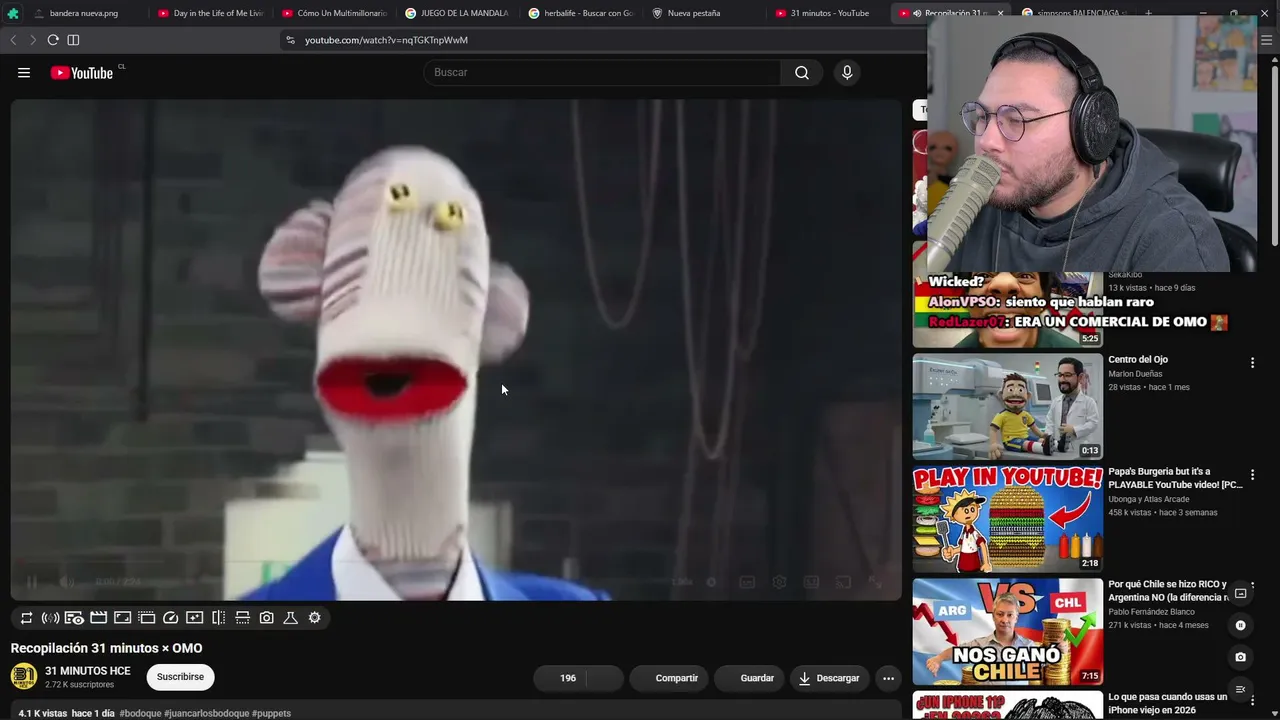Click the round camera icon on the right edge
Image resolution: width=1280 pixels, height=720 pixels.
[1240, 657]
